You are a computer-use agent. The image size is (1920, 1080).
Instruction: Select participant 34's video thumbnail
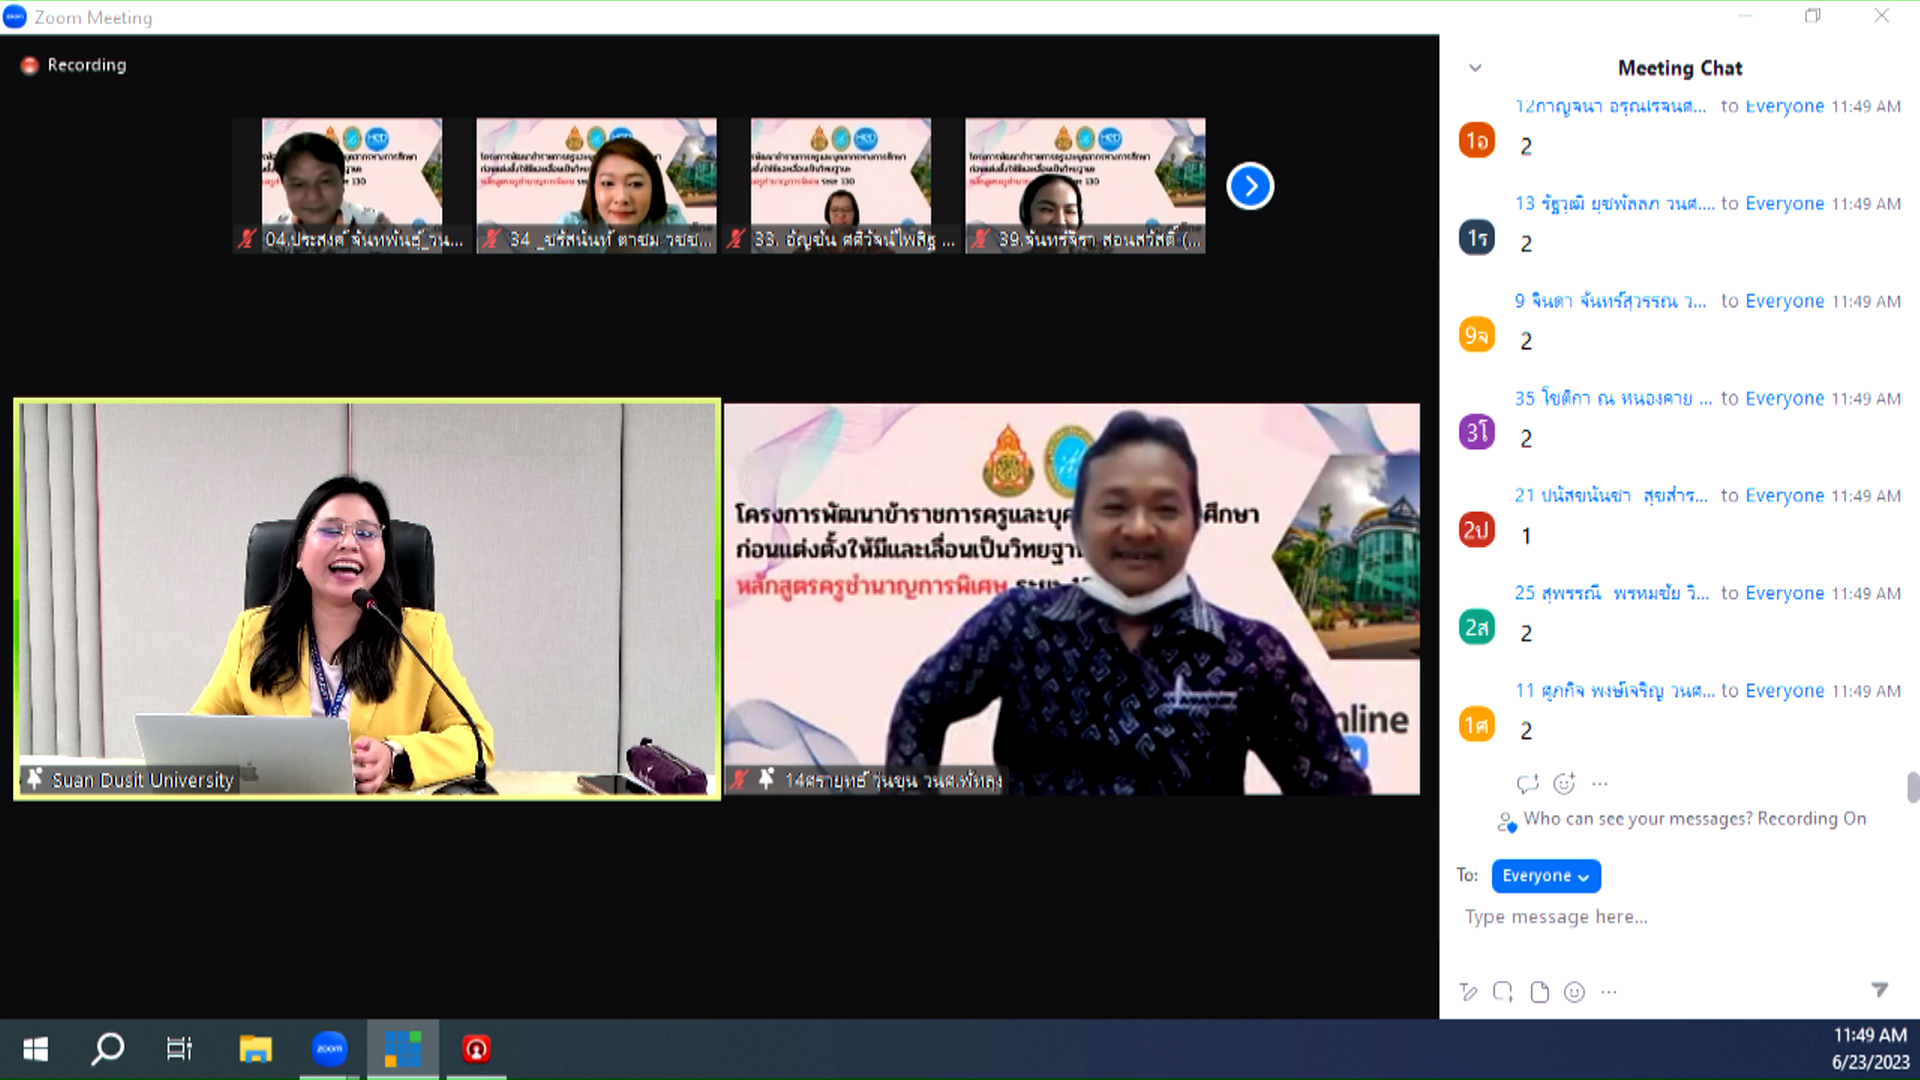pyautogui.click(x=596, y=185)
